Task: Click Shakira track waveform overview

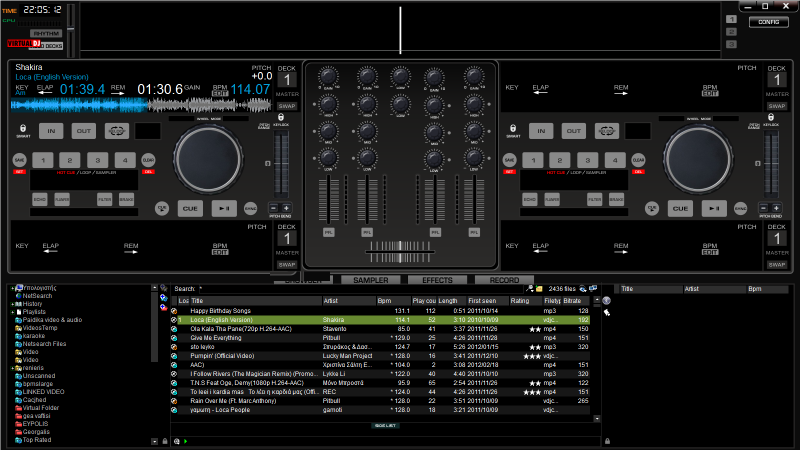Action: [141, 106]
